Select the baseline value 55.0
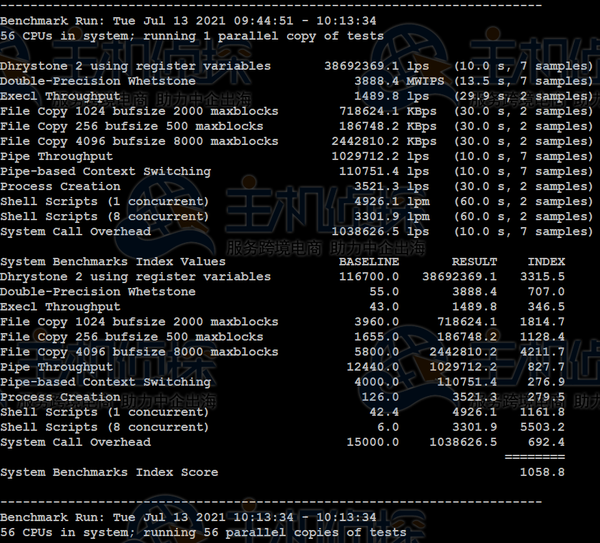The height and width of the screenshot is (543, 600). tap(384, 292)
